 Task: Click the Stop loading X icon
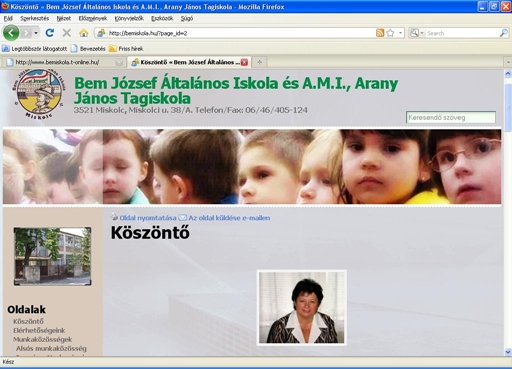click(67, 33)
